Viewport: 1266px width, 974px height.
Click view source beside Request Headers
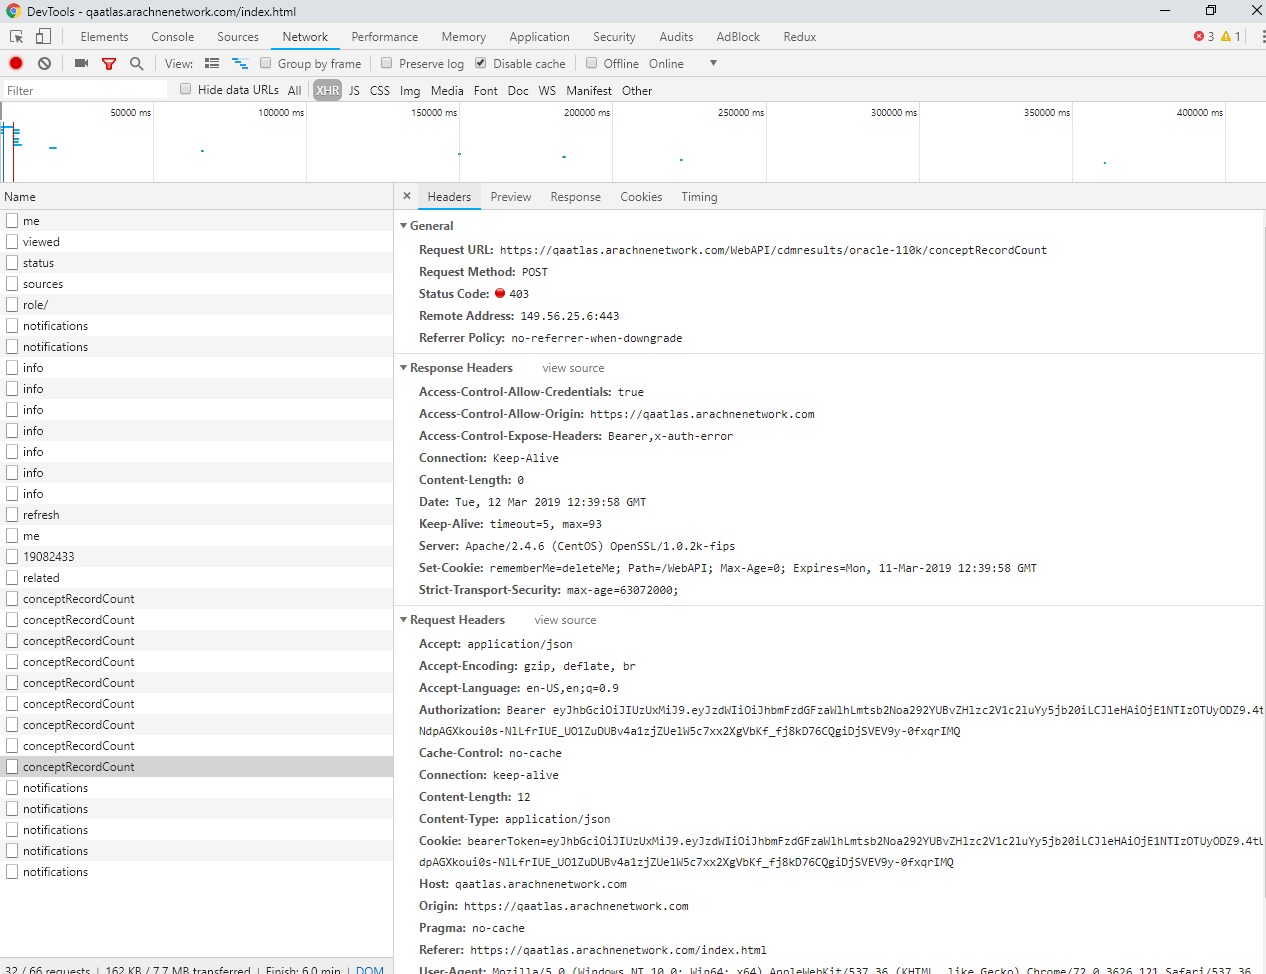(x=564, y=619)
